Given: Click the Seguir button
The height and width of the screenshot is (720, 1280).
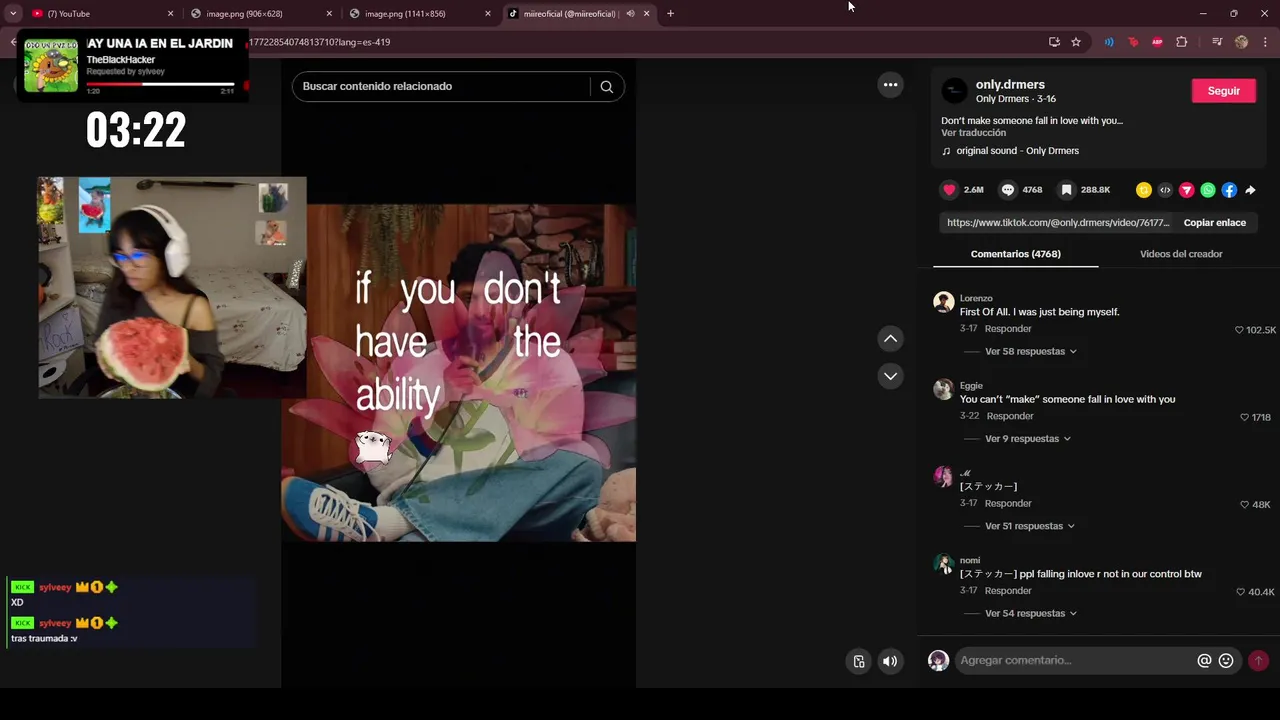Looking at the screenshot, I should [1223, 91].
